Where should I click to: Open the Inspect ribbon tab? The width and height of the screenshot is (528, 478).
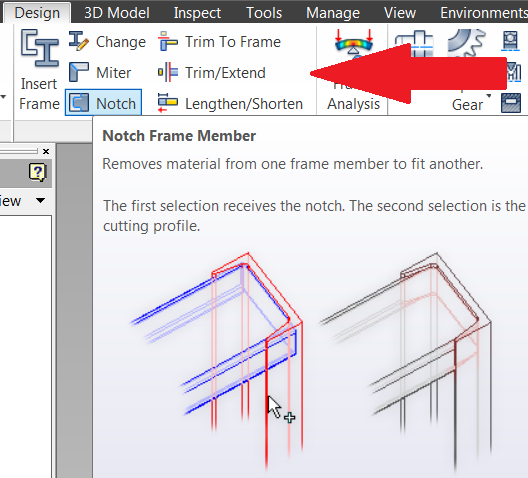[197, 13]
